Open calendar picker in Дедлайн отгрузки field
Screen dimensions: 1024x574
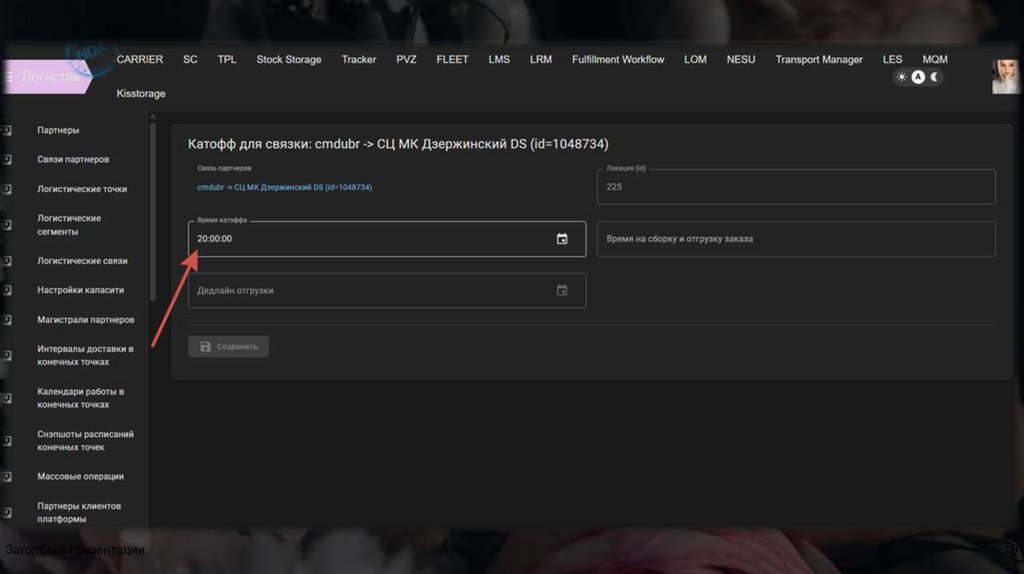click(562, 290)
